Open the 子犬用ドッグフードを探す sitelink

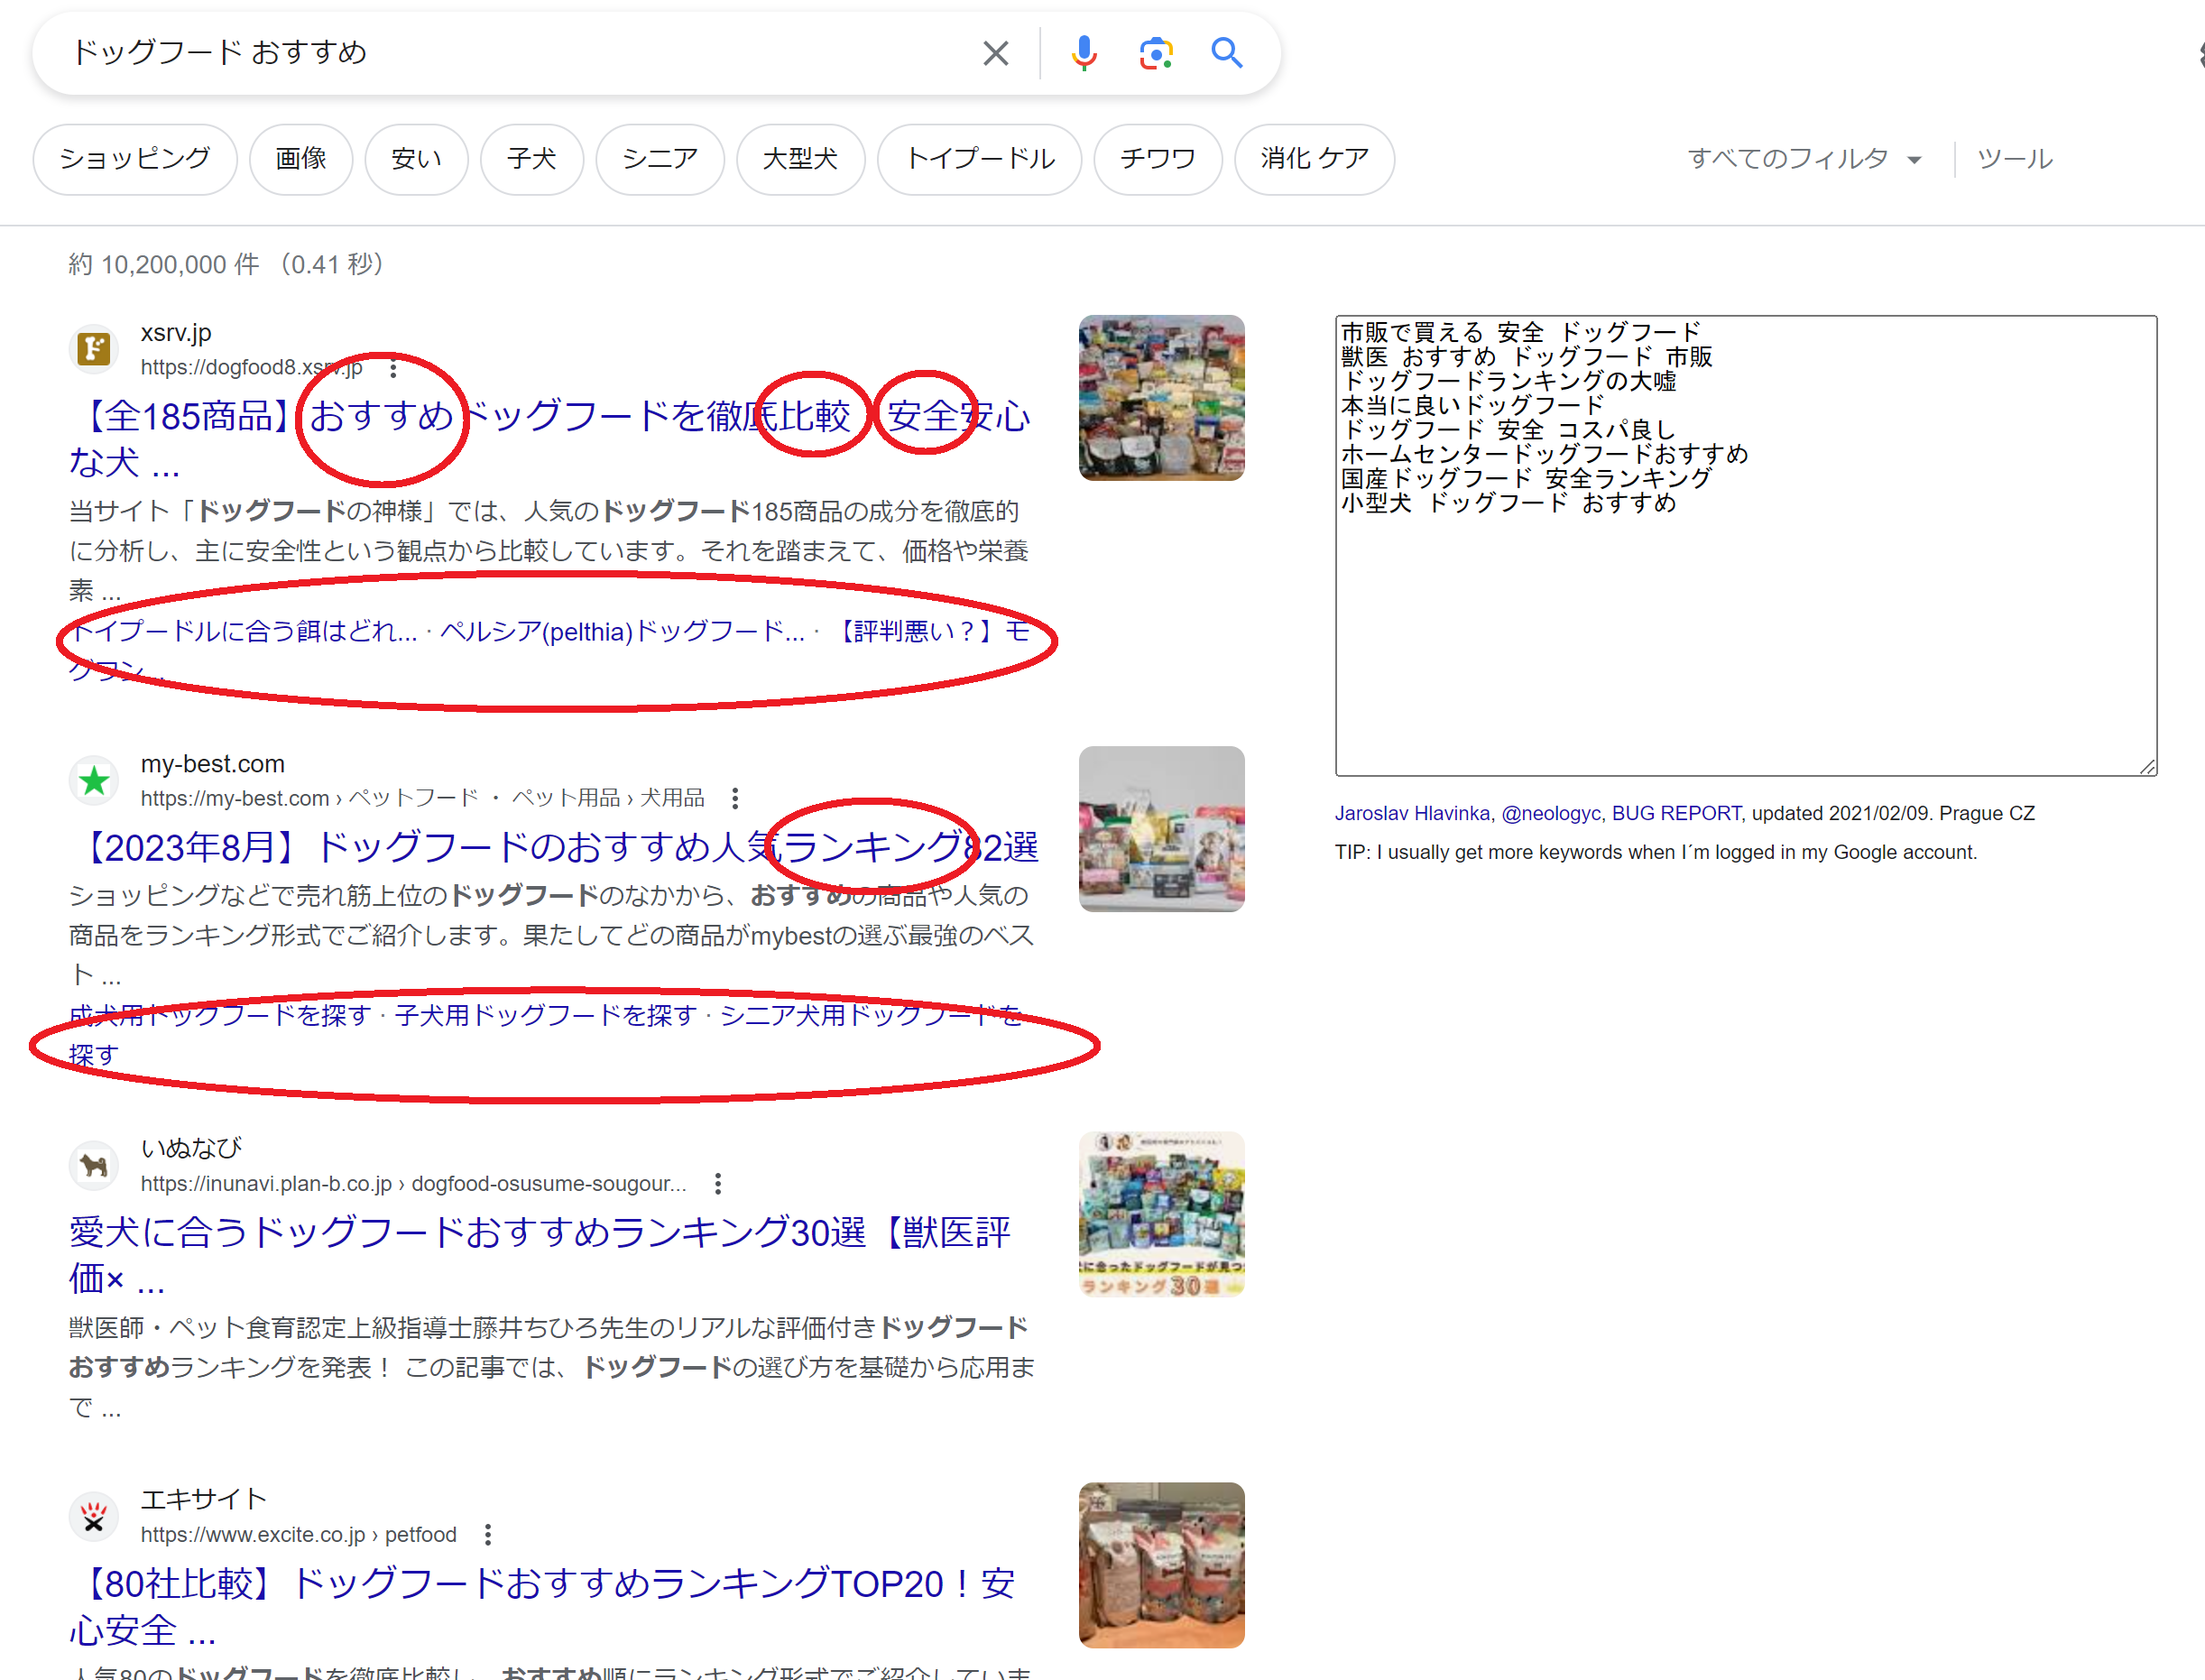pos(545,1015)
